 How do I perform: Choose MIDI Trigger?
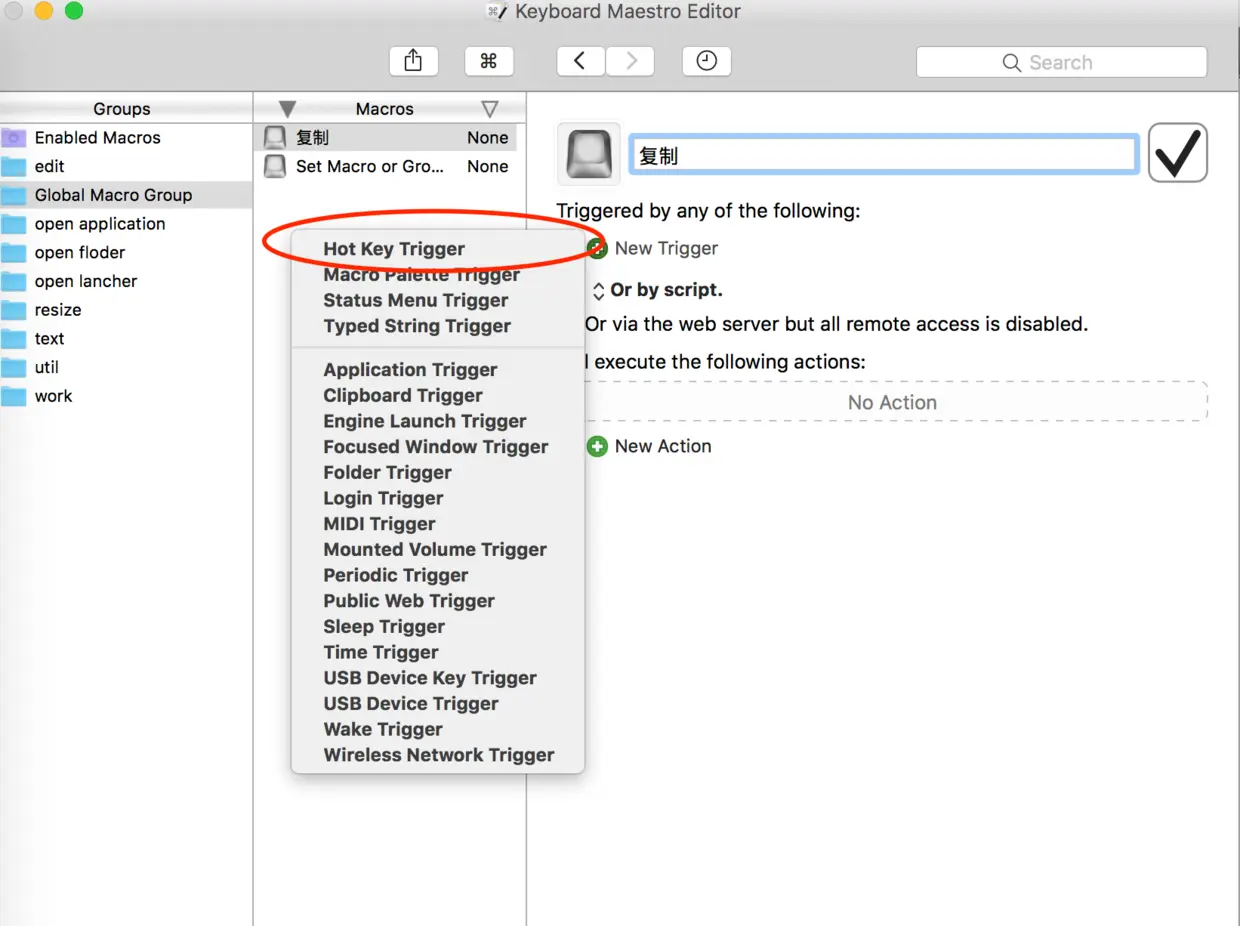pos(438,524)
